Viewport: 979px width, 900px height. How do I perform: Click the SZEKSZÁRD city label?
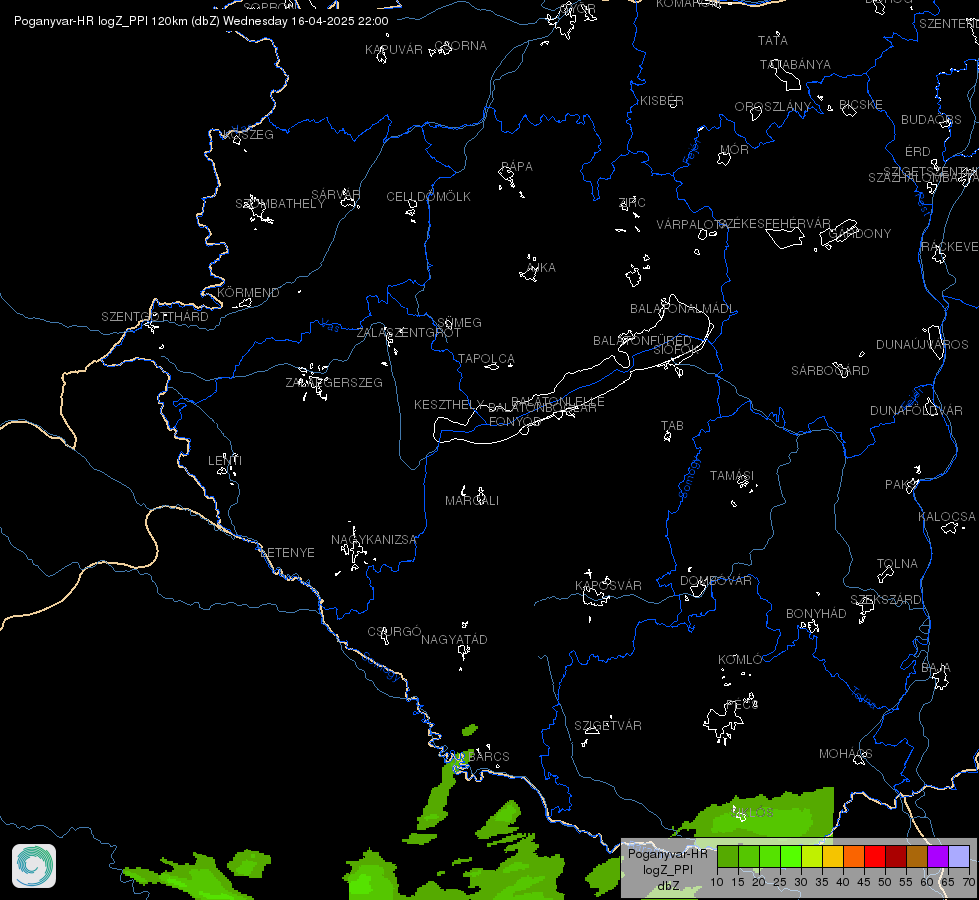[x=886, y=600]
